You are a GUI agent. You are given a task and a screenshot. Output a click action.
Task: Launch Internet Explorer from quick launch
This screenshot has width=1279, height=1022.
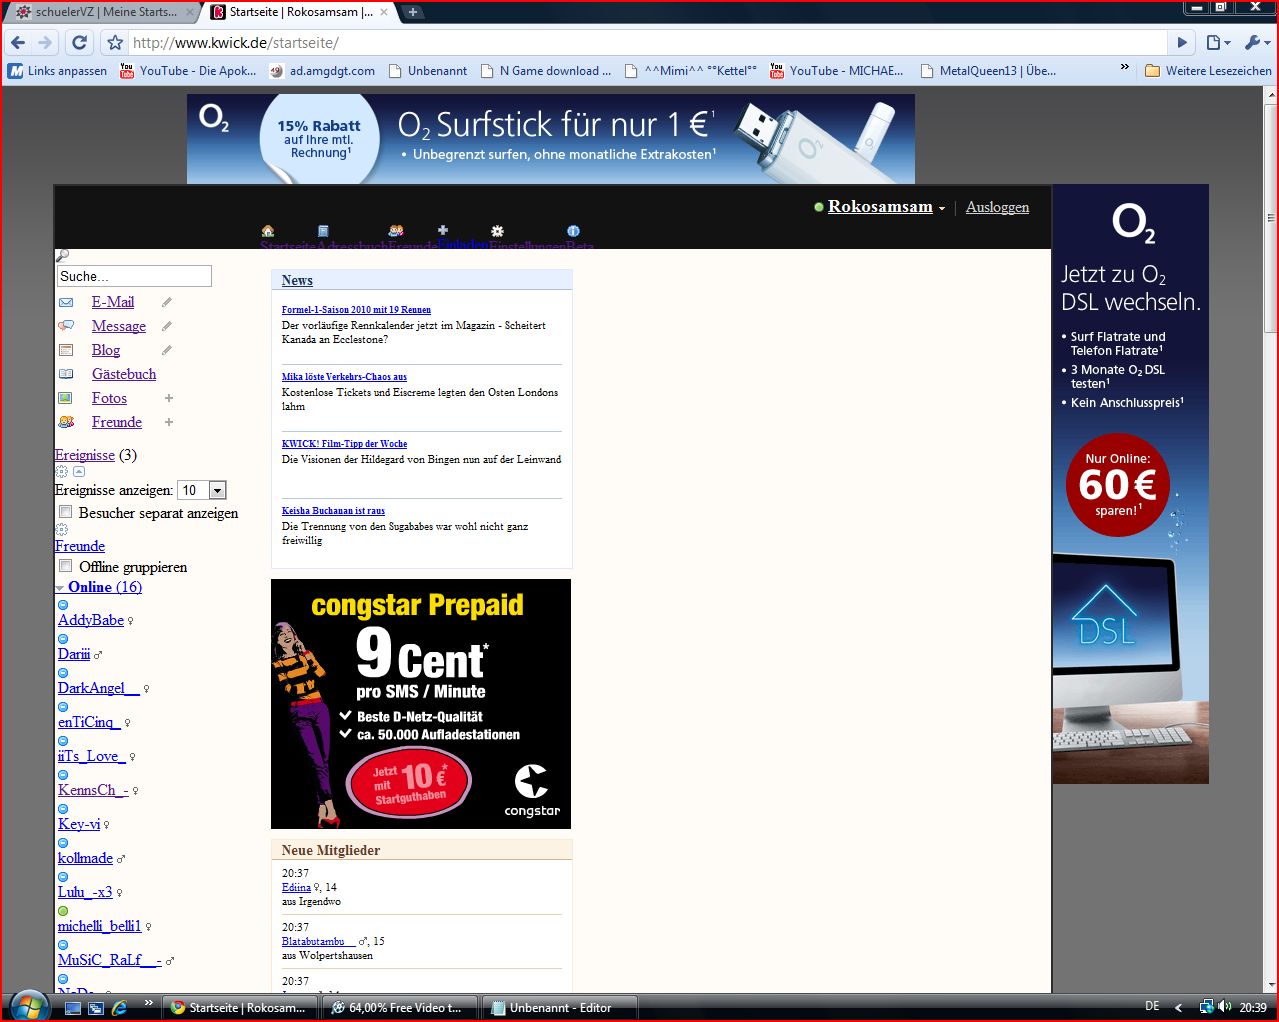click(x=119, y=1008)
